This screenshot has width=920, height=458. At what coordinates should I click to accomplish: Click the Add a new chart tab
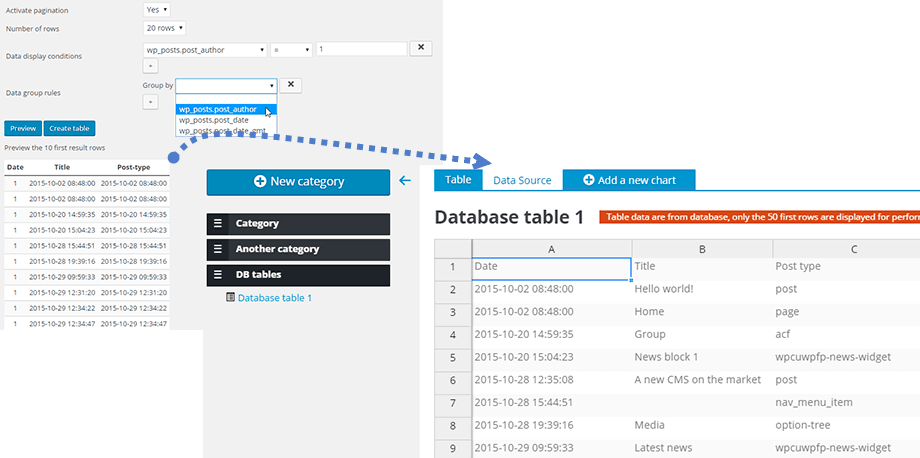(629, 180)
